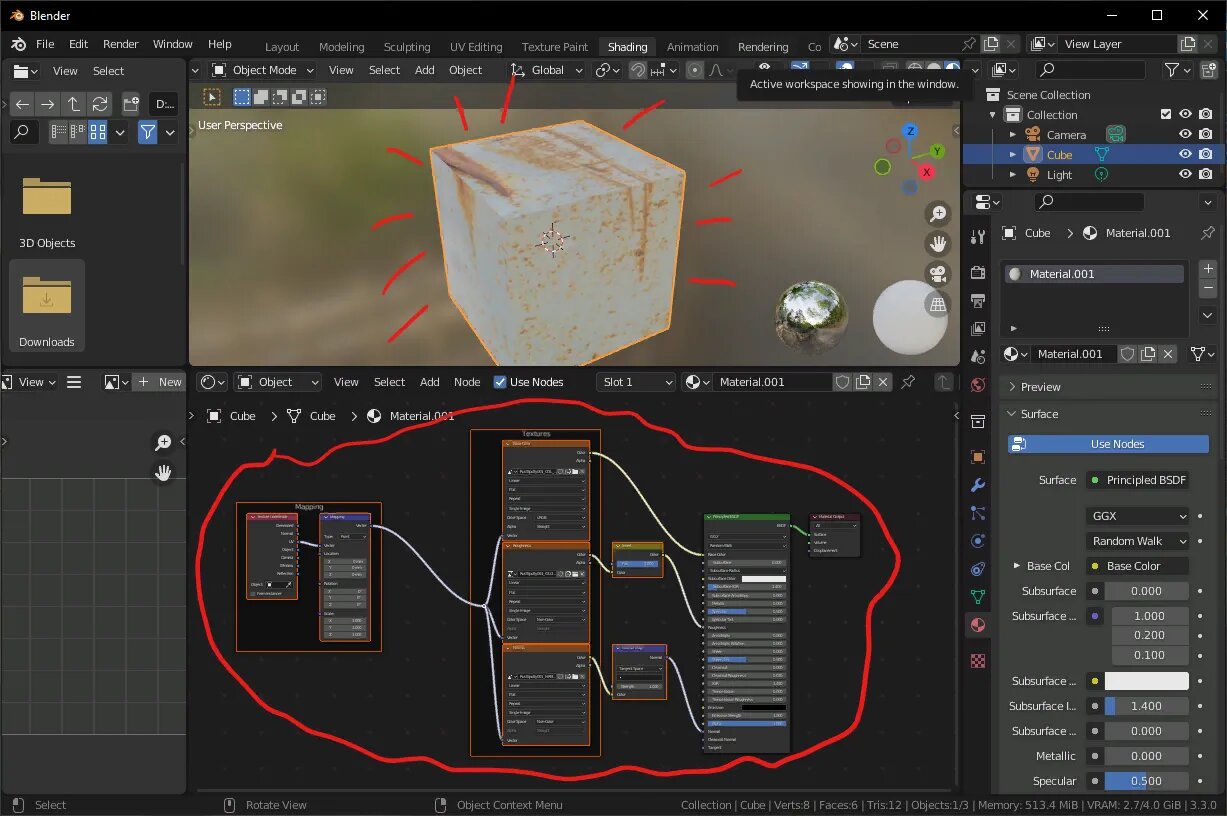Switch to the Modeling workspace tab

point(342,47)
